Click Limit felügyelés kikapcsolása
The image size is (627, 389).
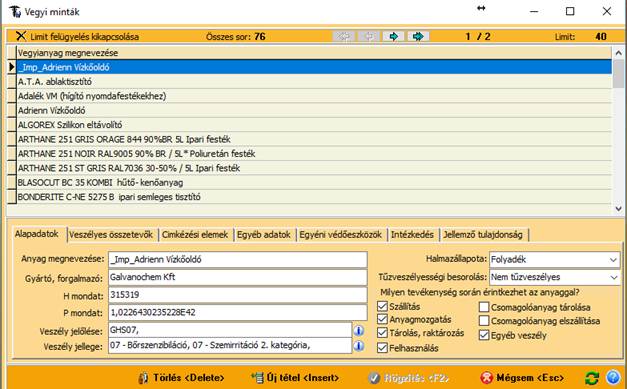coord(85,37)
